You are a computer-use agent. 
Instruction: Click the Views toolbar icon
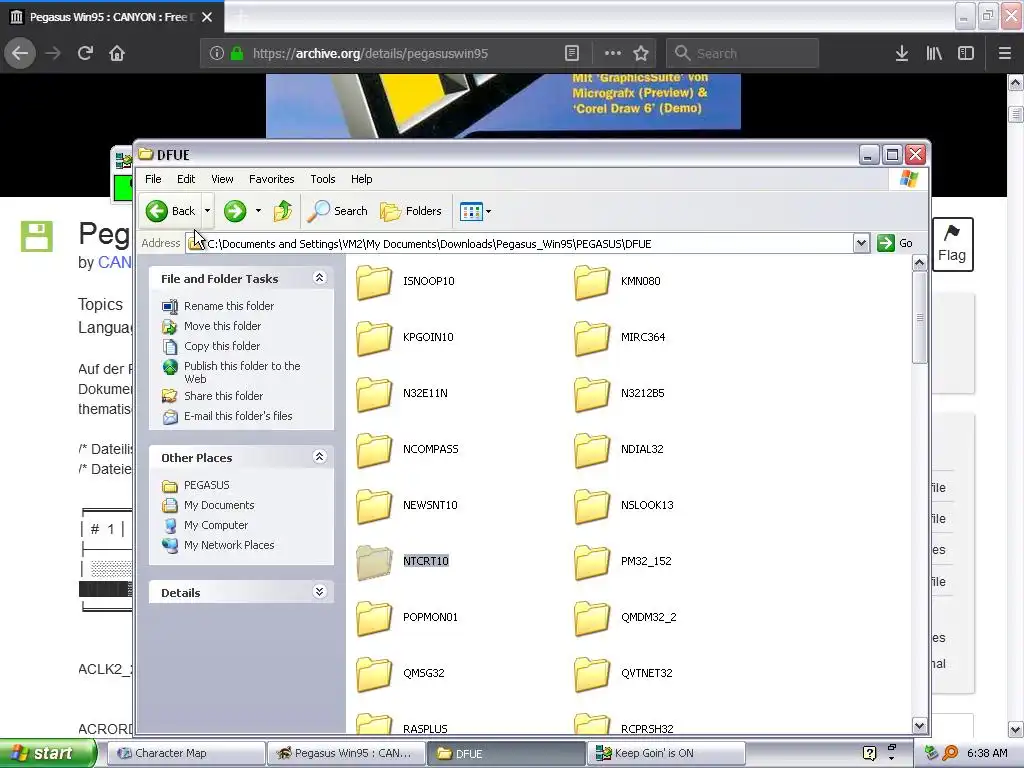coord(471,211)
